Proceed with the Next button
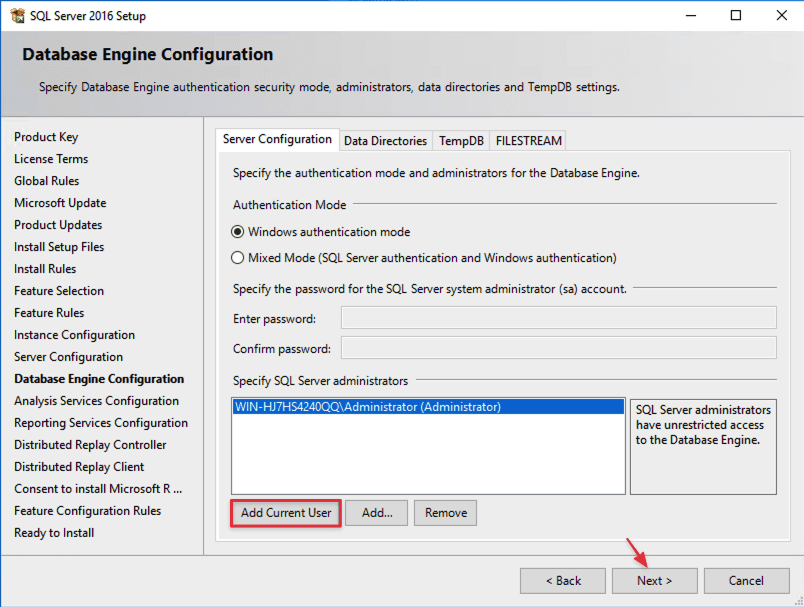Image resolution: width=804 pixels, height=607 pixels. coord(654,580)
